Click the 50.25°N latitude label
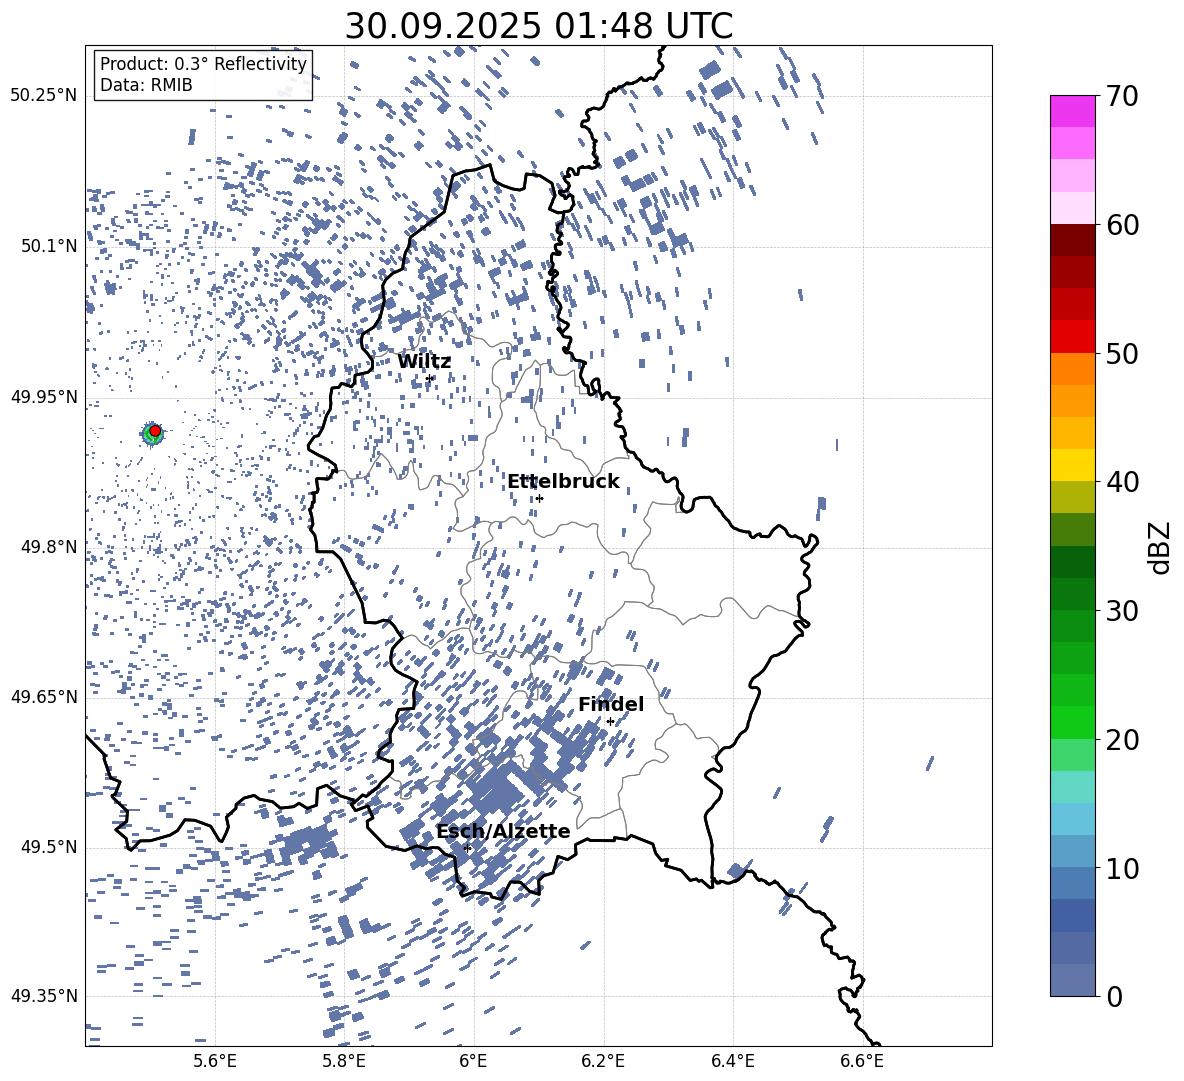This screenshot has height=1081, width=1184. click(x=44, y=96)
